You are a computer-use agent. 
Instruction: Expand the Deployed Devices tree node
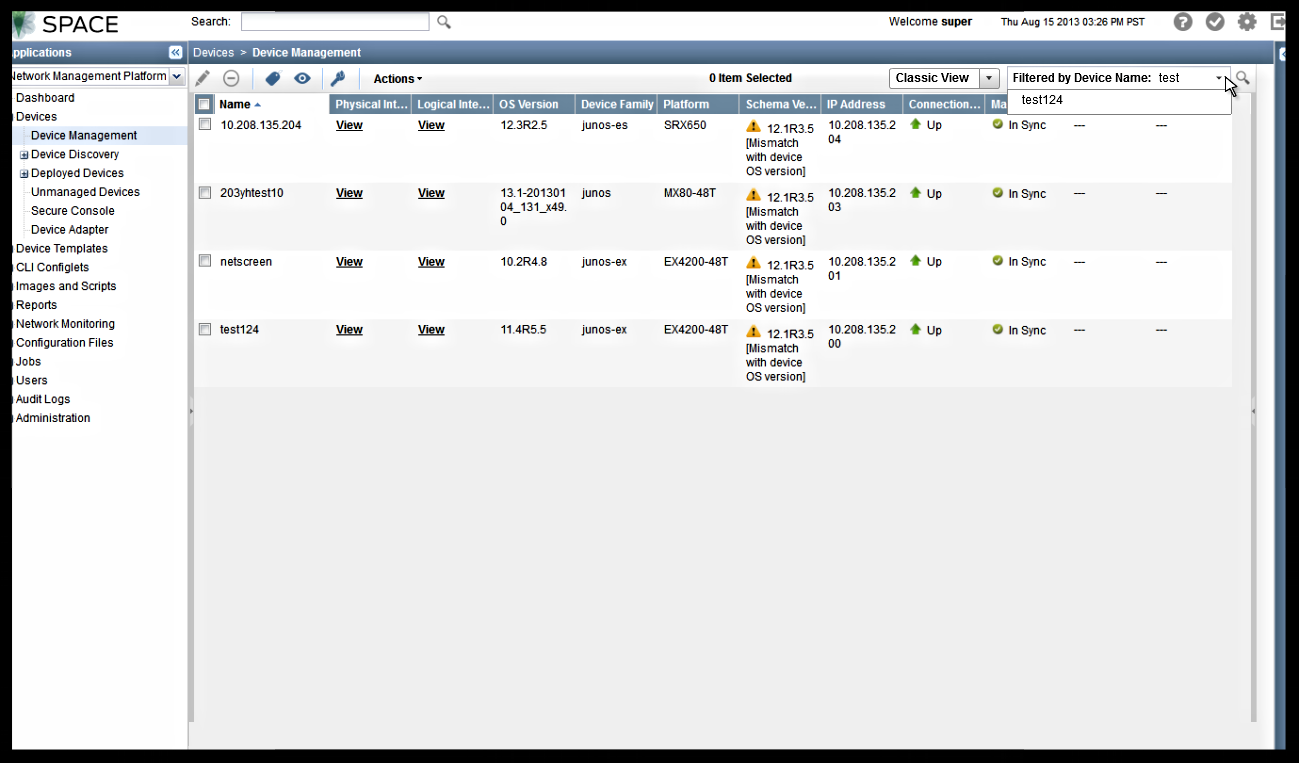click(24, 174)
